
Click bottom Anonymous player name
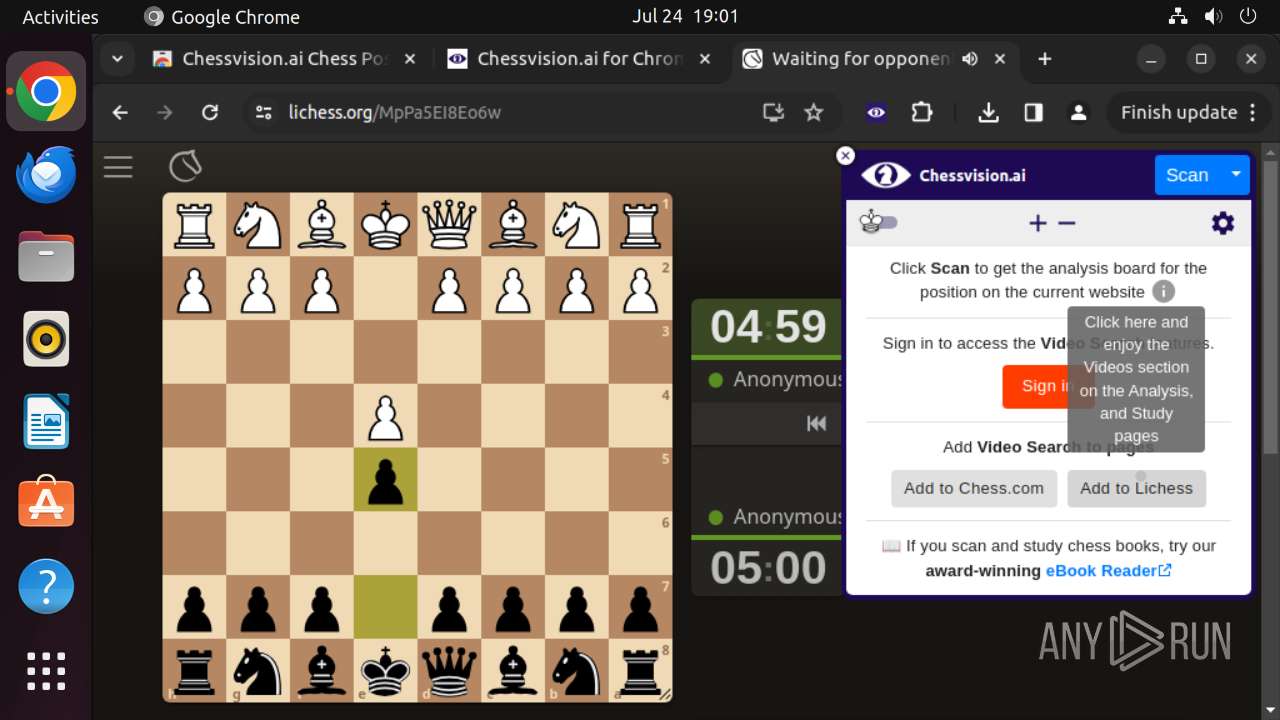click(787, 517)
